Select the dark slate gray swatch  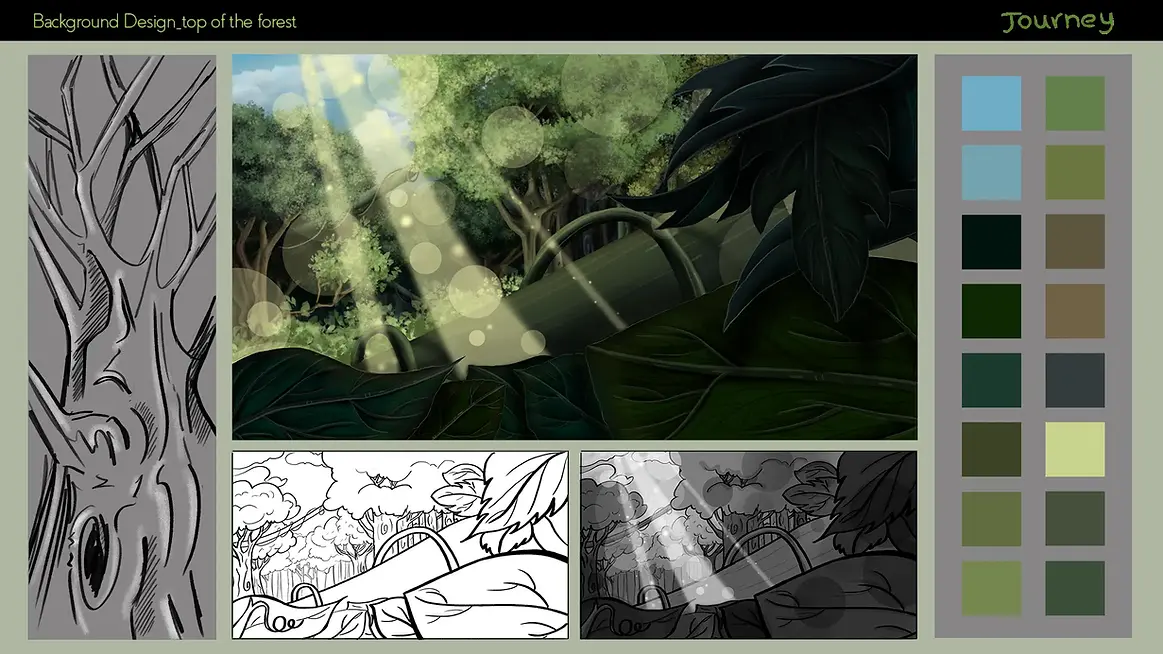coord(1075,380)
